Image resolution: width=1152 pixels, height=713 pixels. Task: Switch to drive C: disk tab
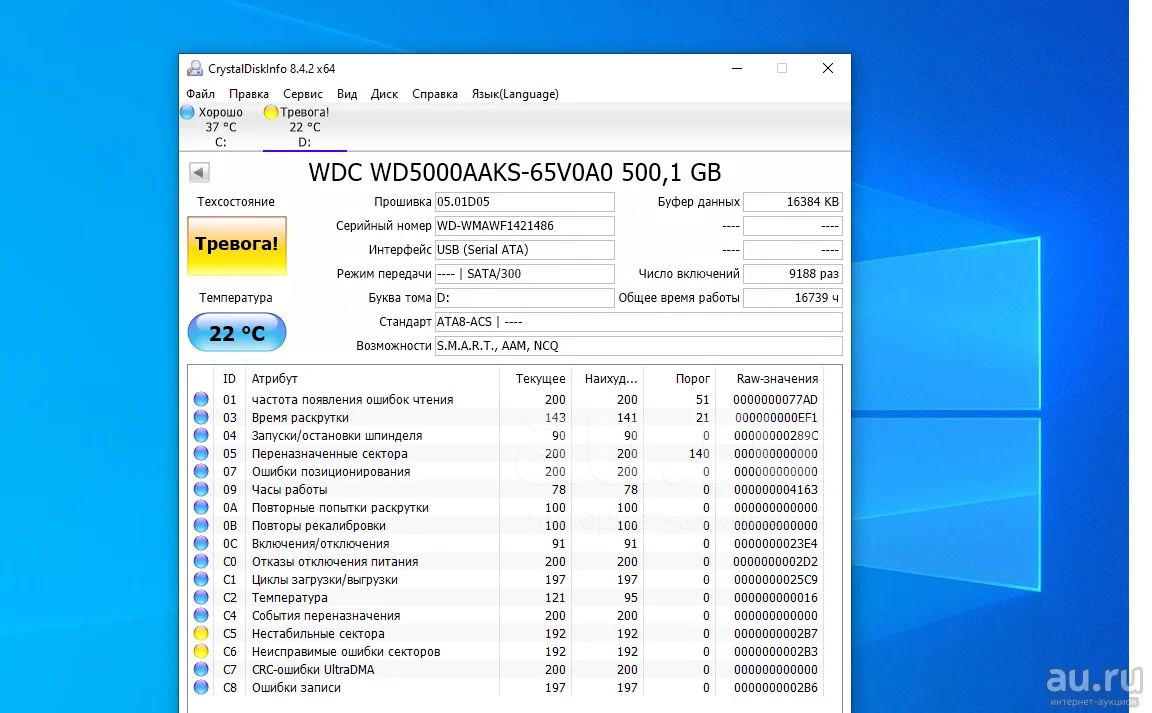(220, 127)
